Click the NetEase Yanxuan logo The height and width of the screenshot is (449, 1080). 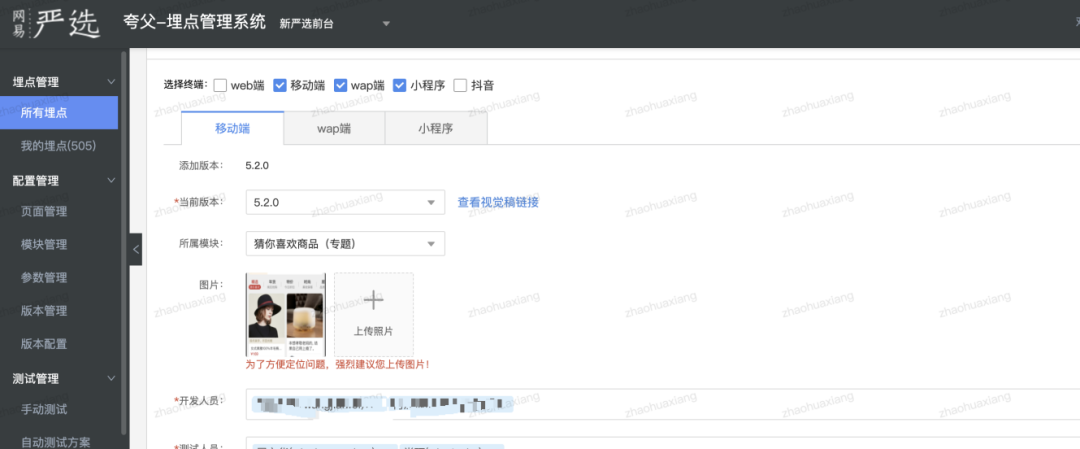tap(56, 24)
